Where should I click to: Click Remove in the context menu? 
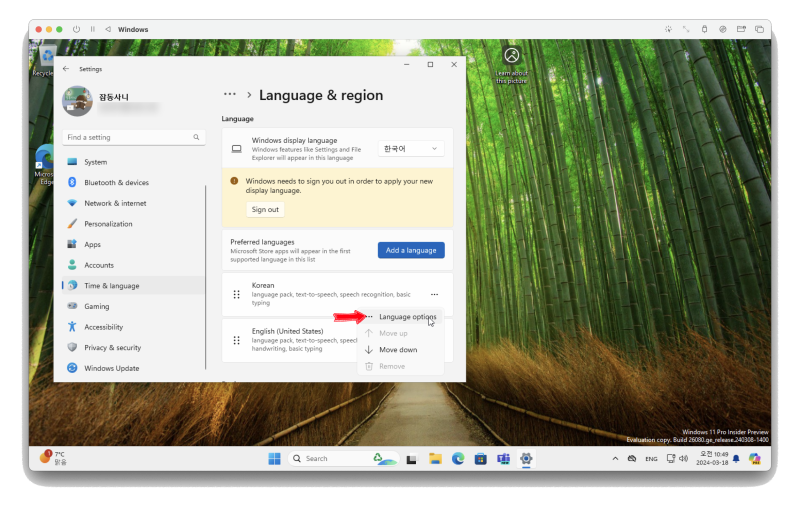pyautogui.click(x=401, y=366)
